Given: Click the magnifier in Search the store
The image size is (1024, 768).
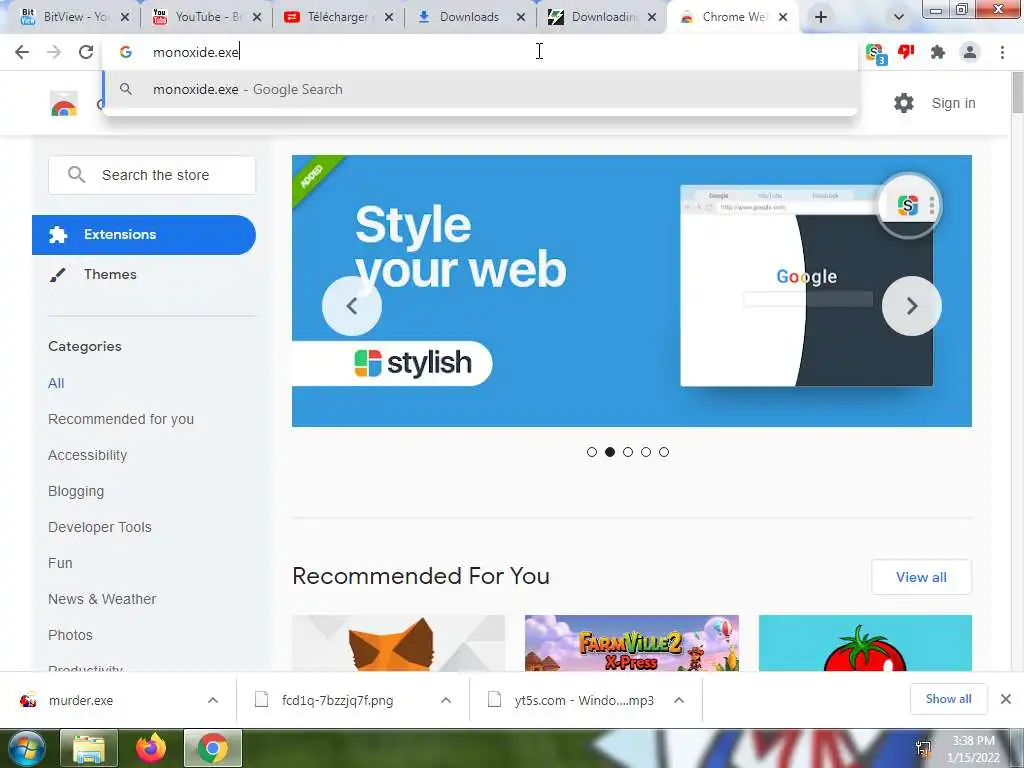Looking at the screenshot, I should (x=76, y=174).
